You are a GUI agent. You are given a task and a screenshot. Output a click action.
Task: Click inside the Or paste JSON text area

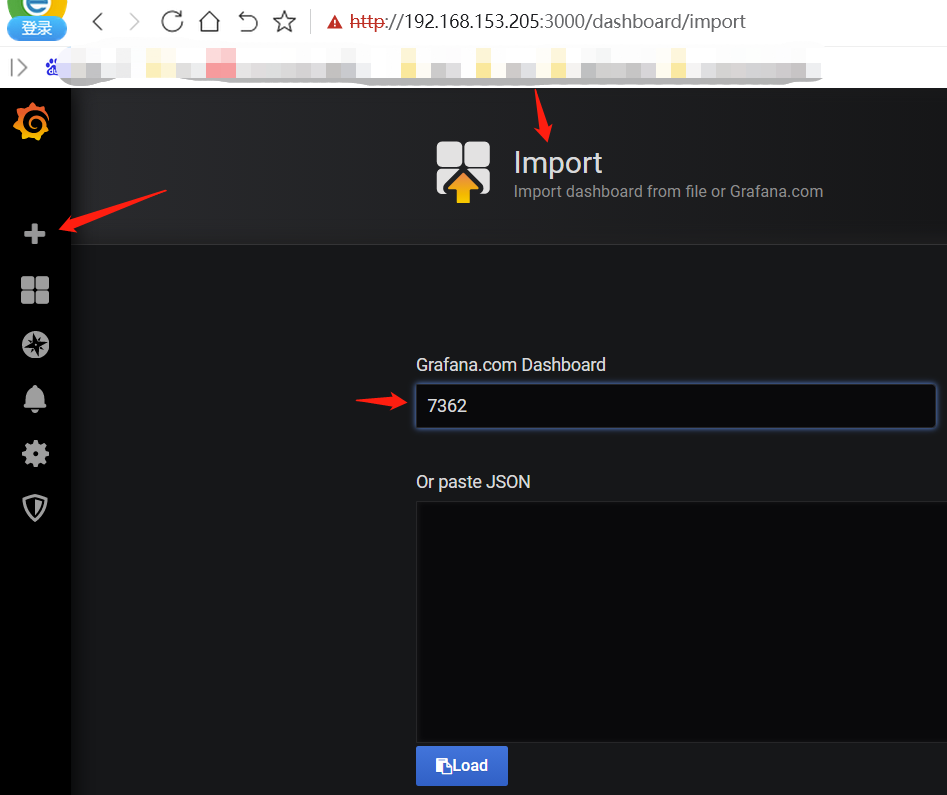[681, 622]
